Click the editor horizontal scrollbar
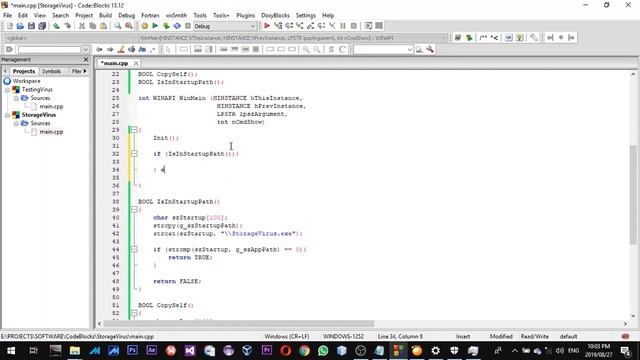This screenshot has height=360, width=640. click(239, 324)
